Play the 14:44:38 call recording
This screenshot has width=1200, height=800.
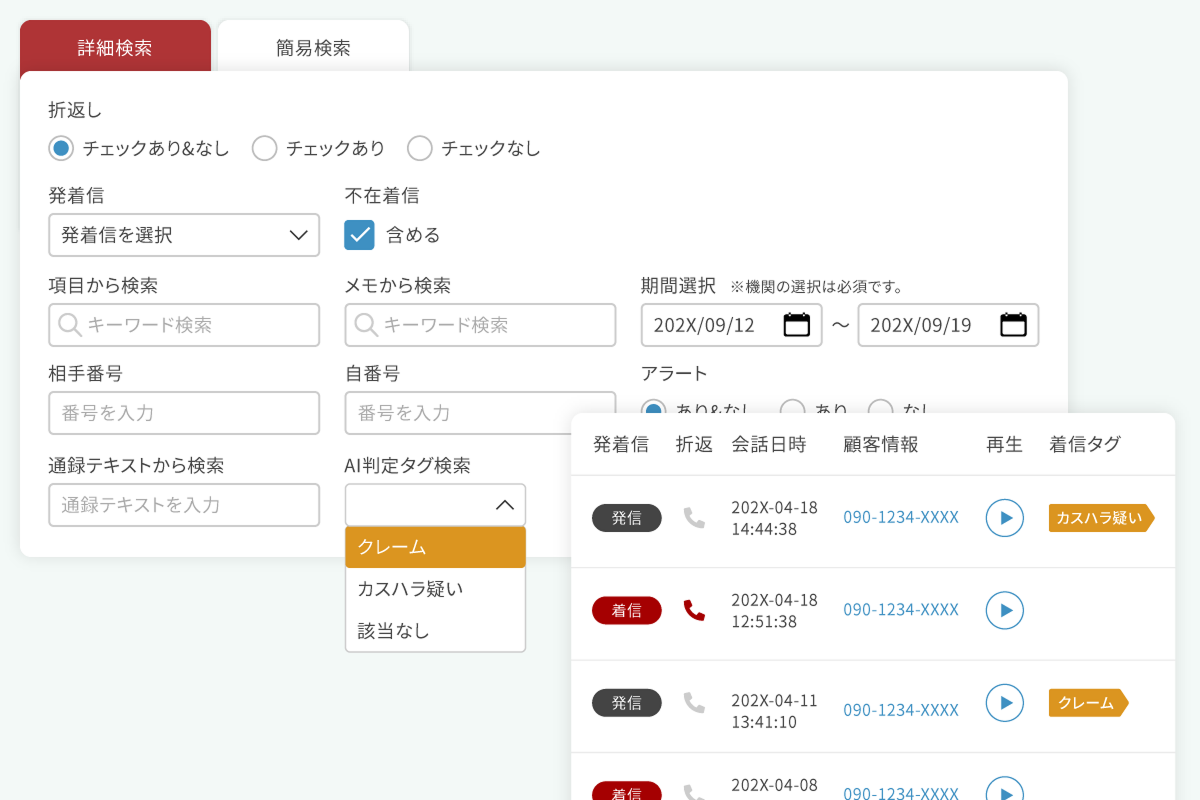click(x=1004, y=518)
